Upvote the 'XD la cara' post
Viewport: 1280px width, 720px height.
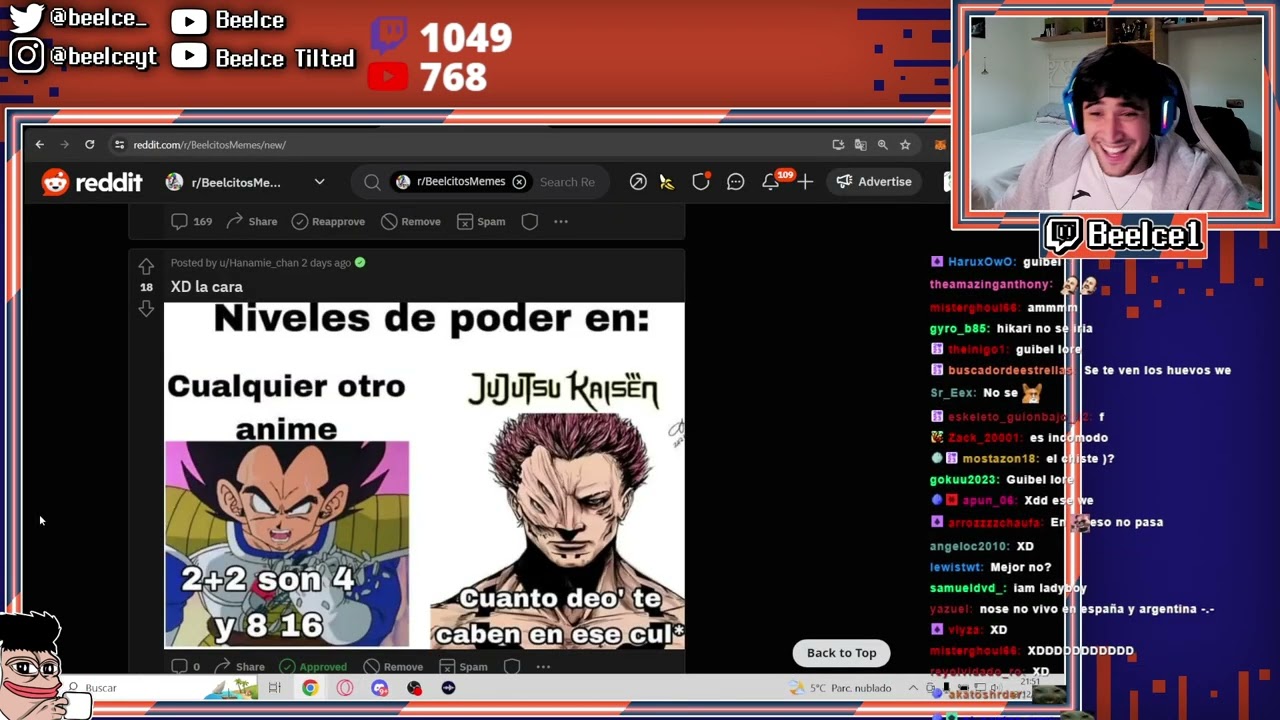click(x=146, y=266)
